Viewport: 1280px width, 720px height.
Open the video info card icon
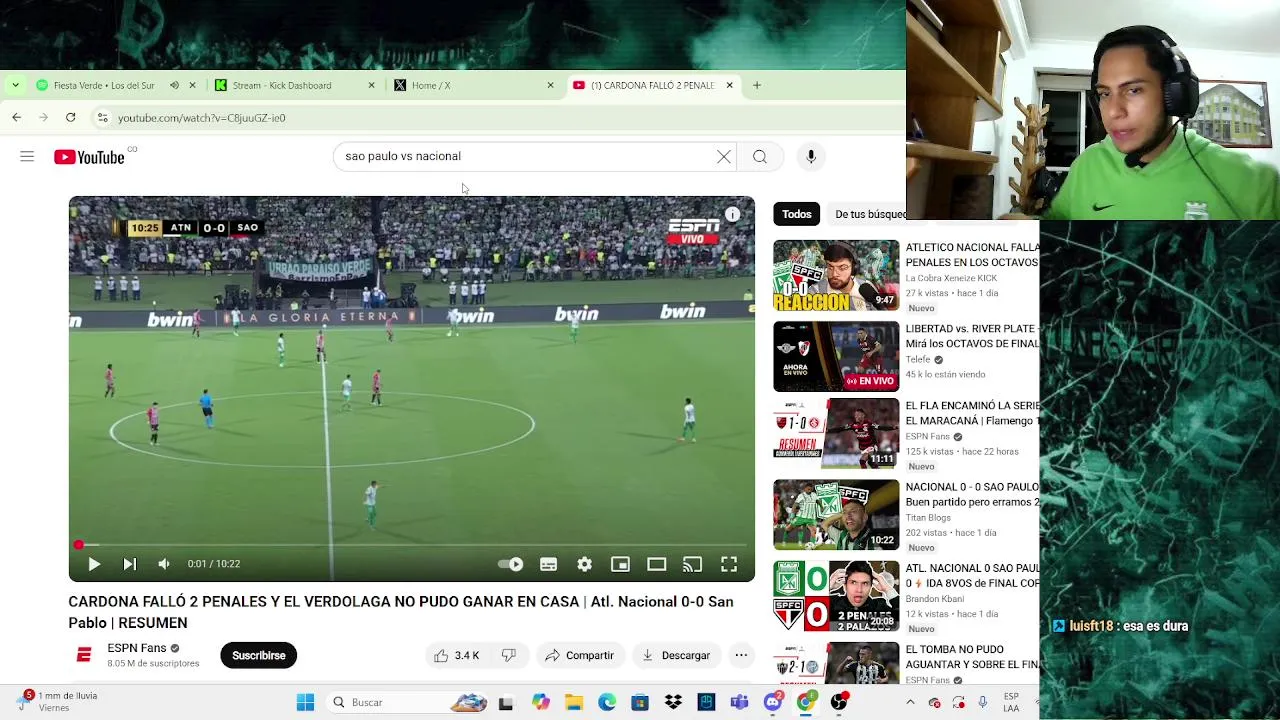tap(732, 215)
